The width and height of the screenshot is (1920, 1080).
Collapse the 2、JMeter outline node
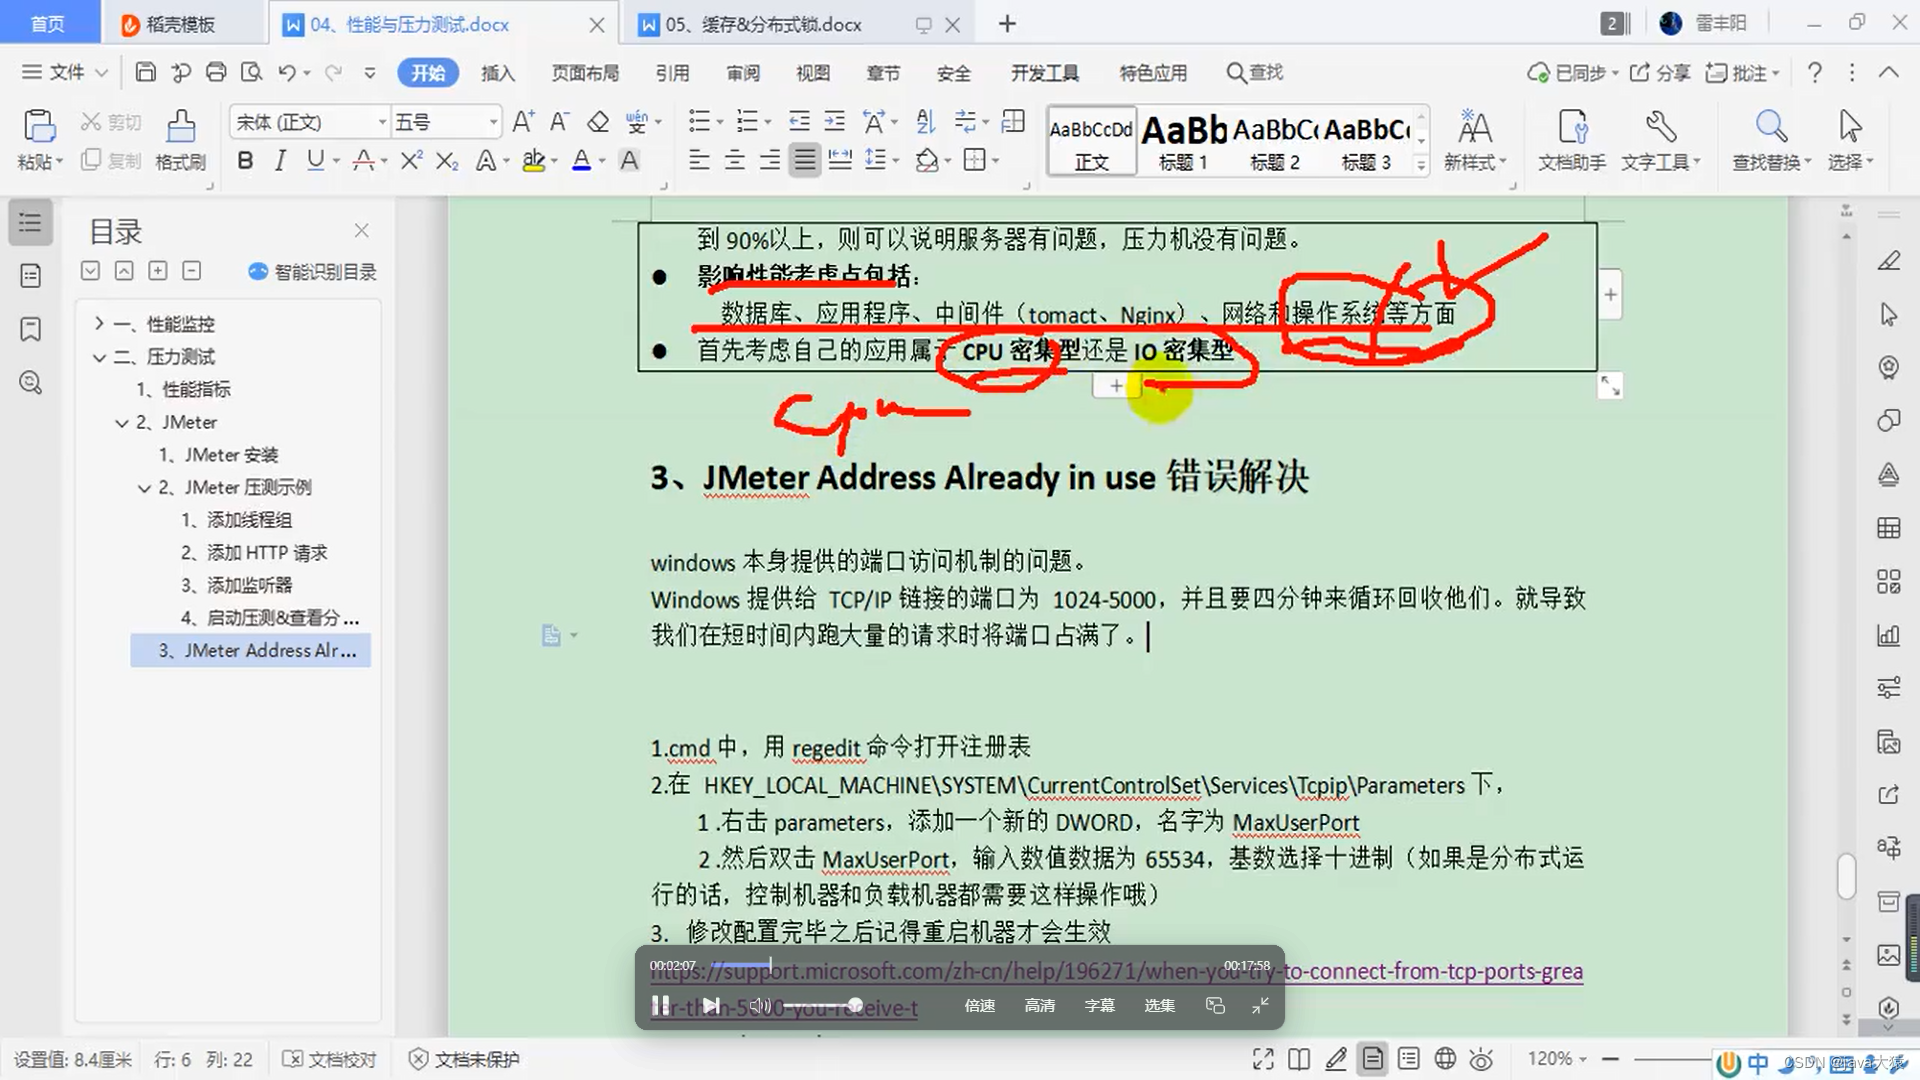pos(121,422)
